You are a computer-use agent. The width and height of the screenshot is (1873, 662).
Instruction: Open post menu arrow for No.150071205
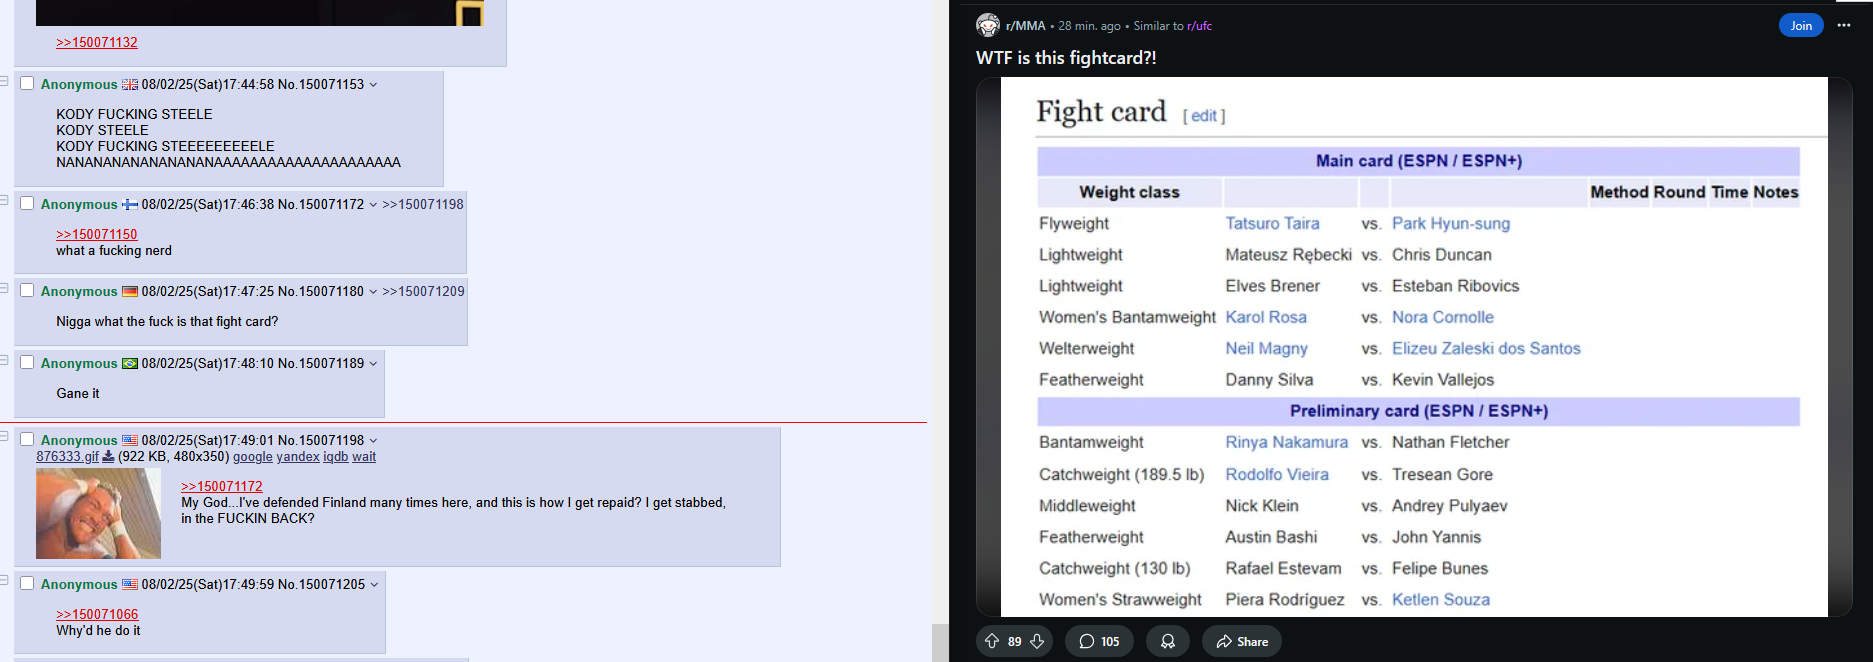[x=375, y=584]
